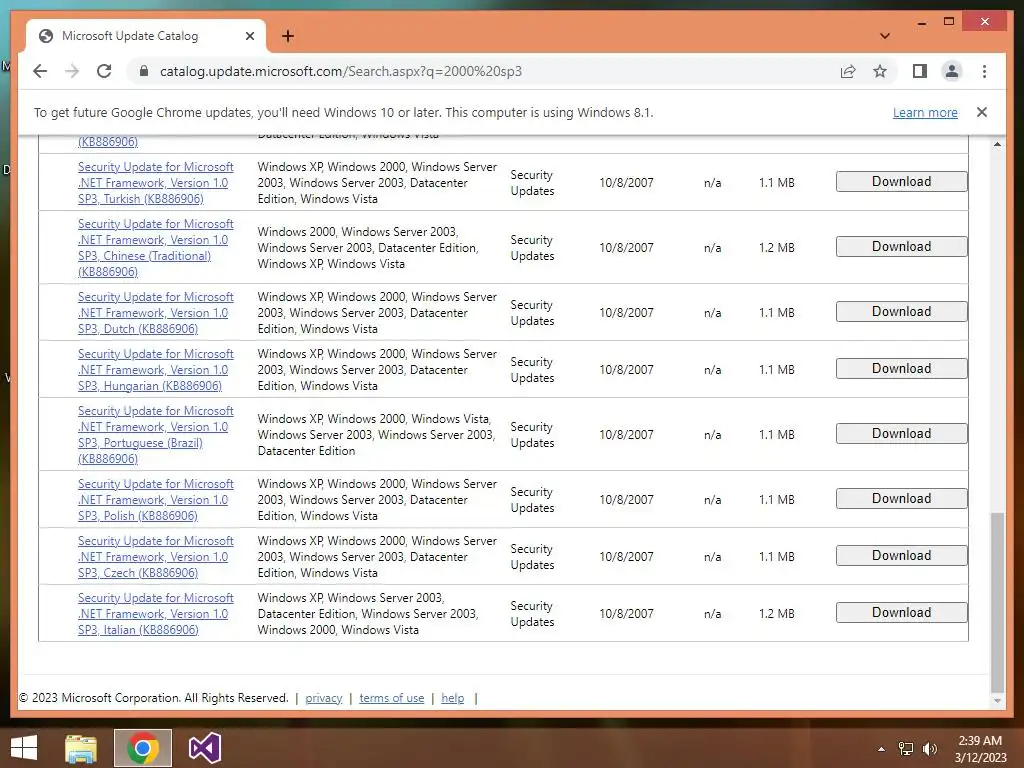Open the Italian update details link
The image size is (1024, 768).
pos(155,614)
